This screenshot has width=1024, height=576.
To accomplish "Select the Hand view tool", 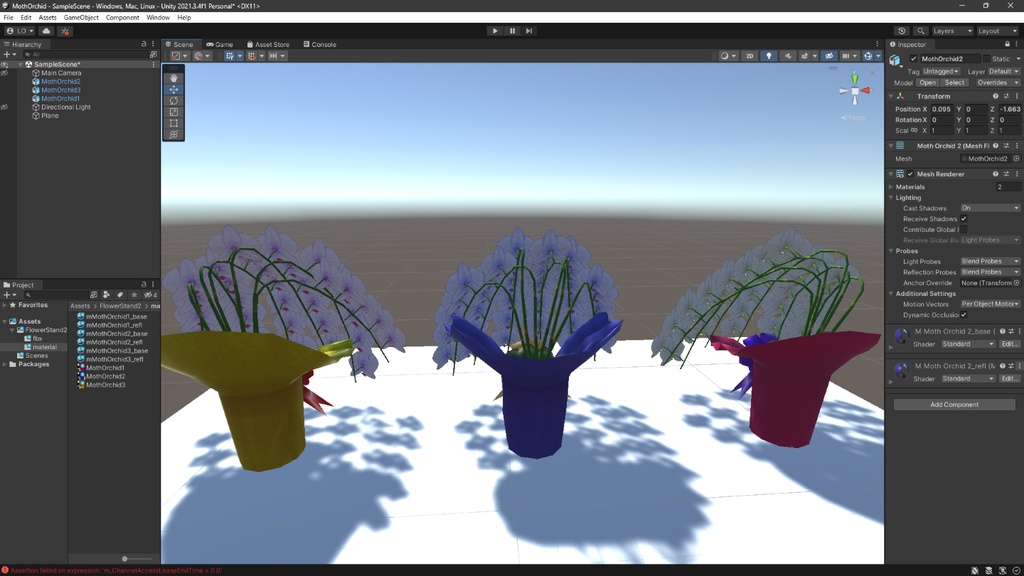I will [x=174, y=78].
